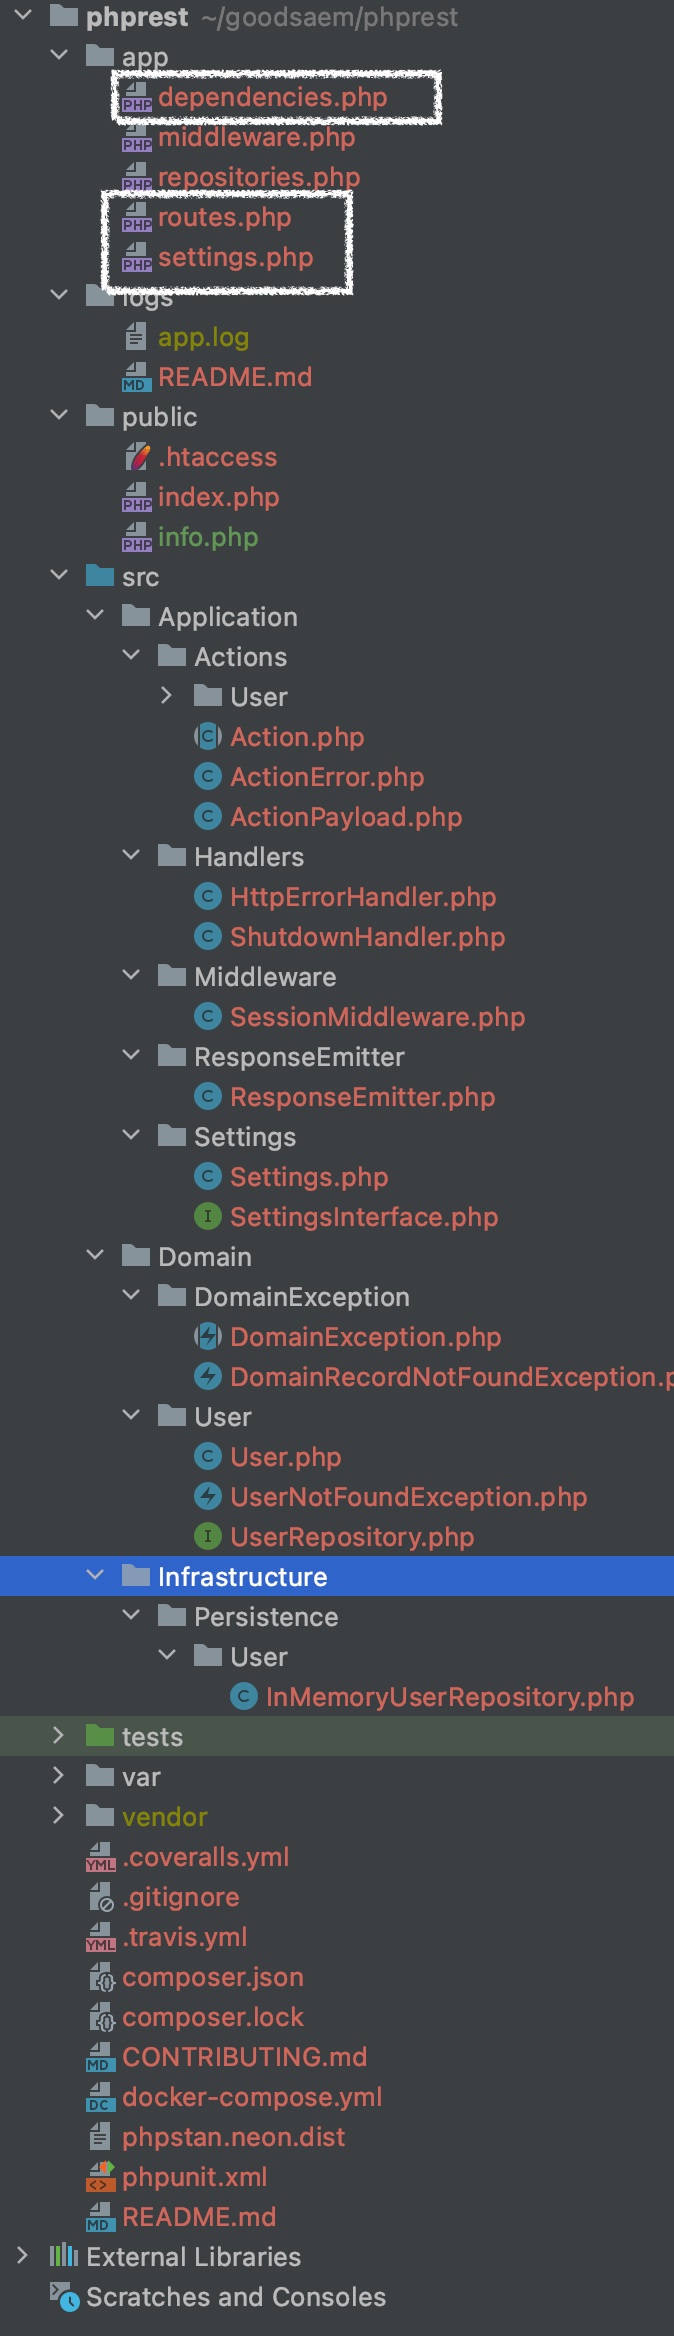The height and width of the screenshot is (2336, 674).
Task: Click the External Libraries bar-chart icon
Action: (x=64, y=2256)
